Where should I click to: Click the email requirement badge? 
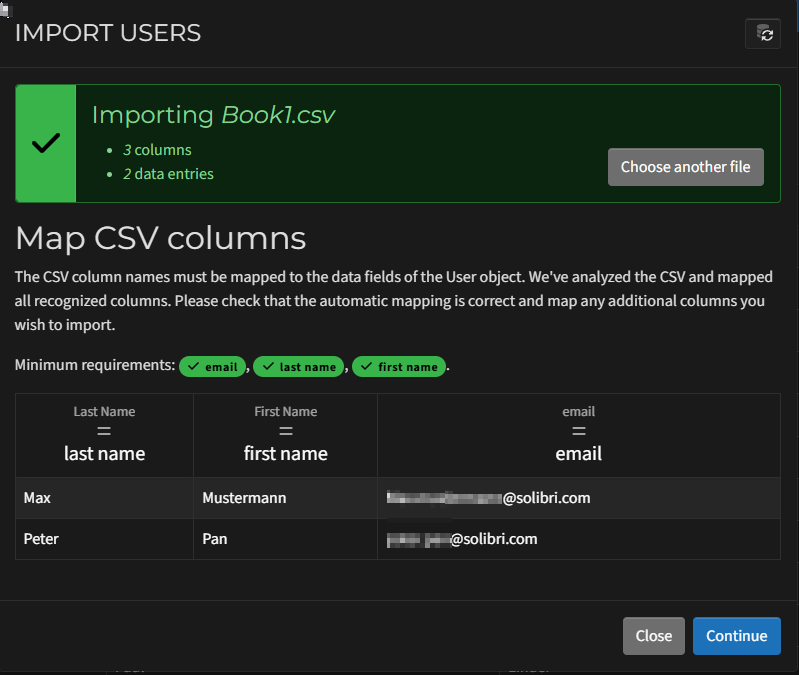(213, 367)
